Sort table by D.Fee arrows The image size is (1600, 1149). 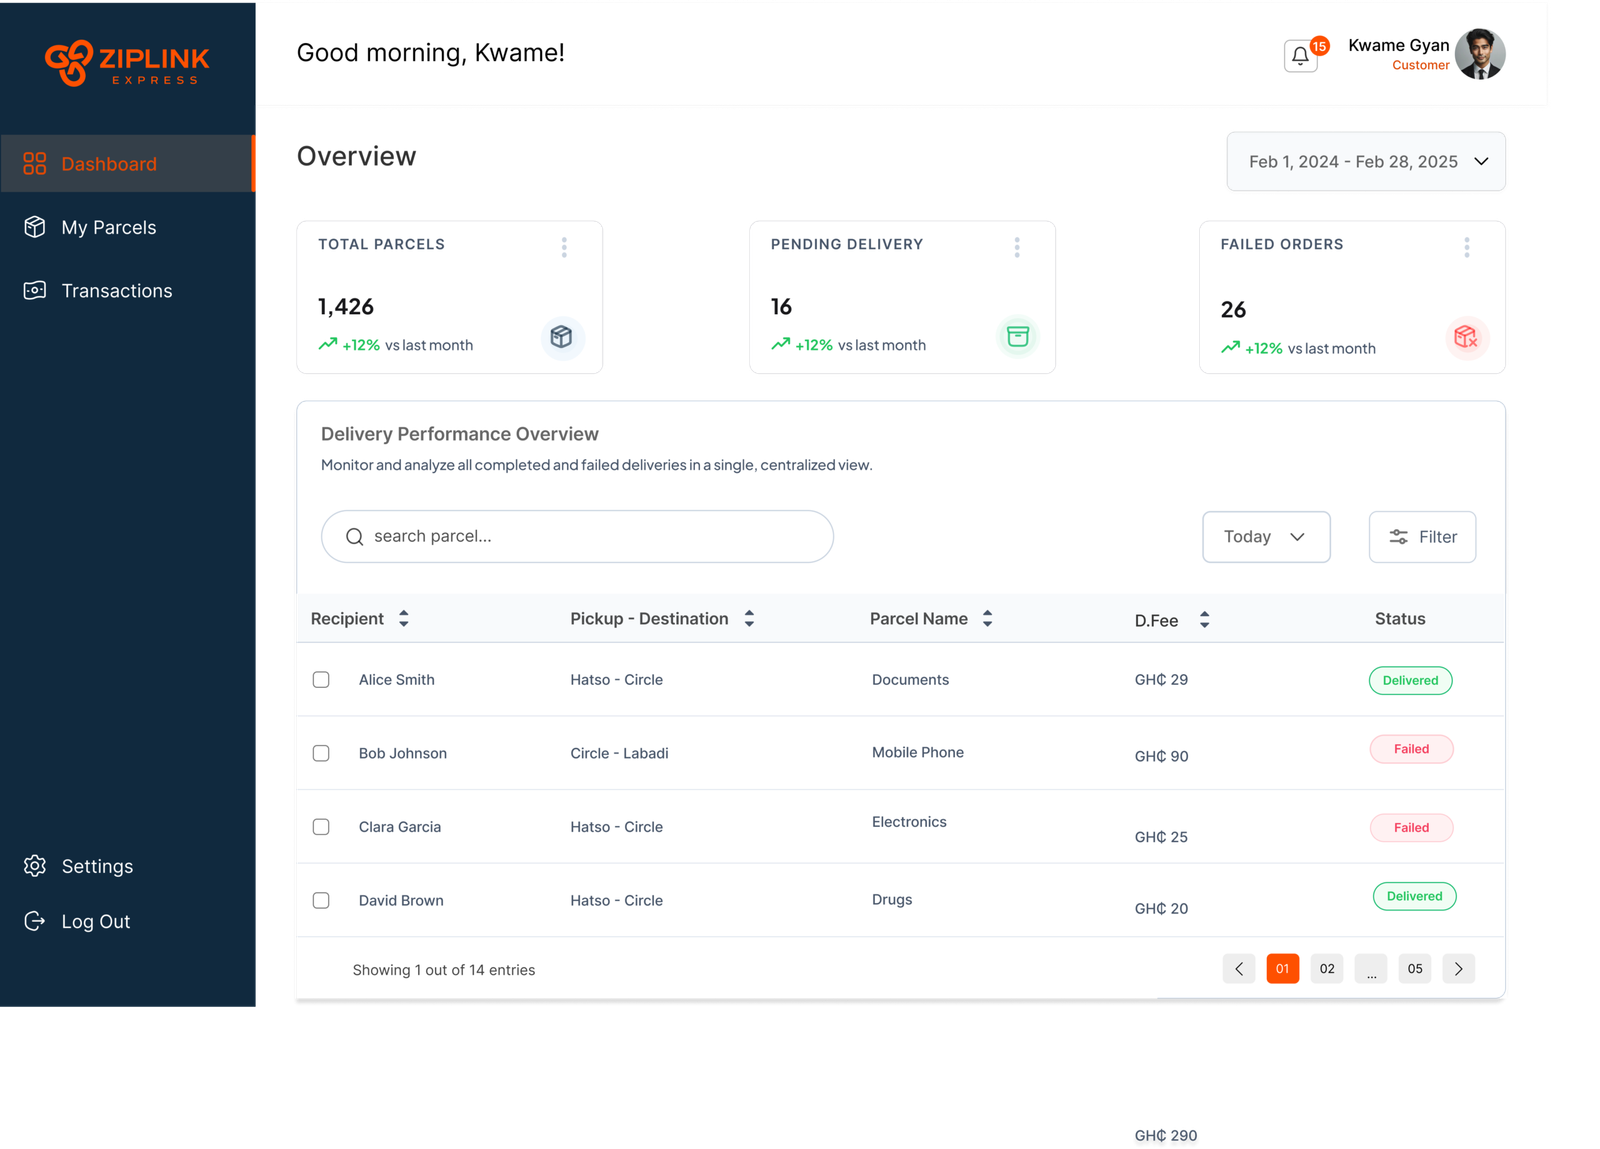[1204, 620]
